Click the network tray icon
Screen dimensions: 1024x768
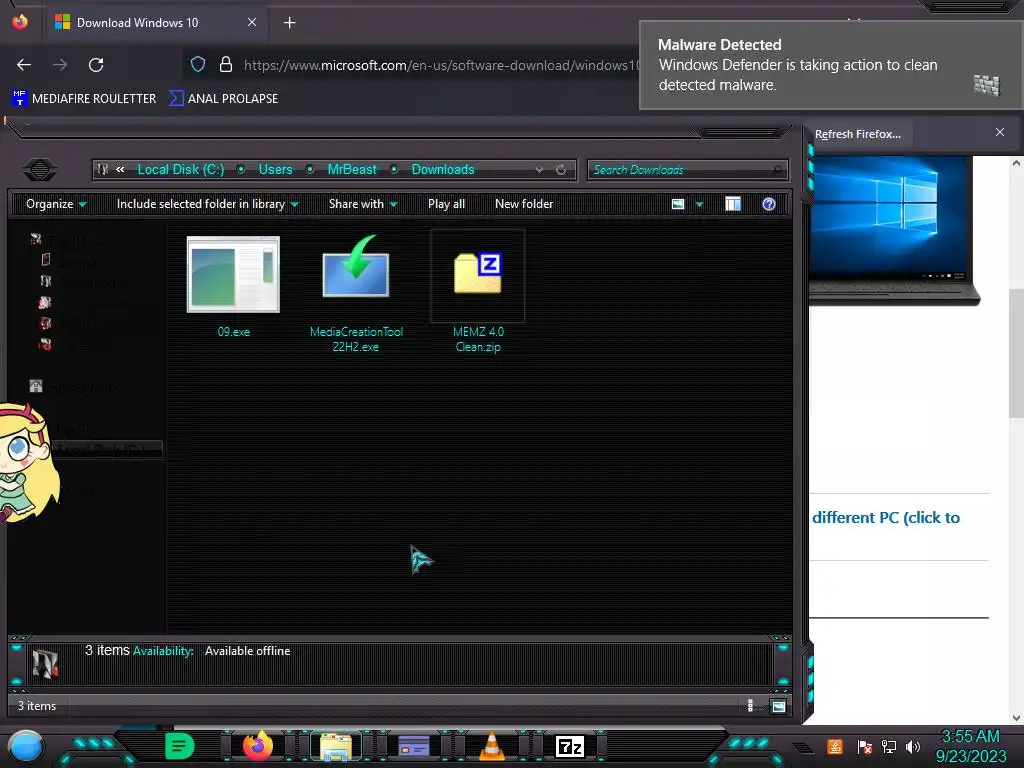click(x=888, y=746)
